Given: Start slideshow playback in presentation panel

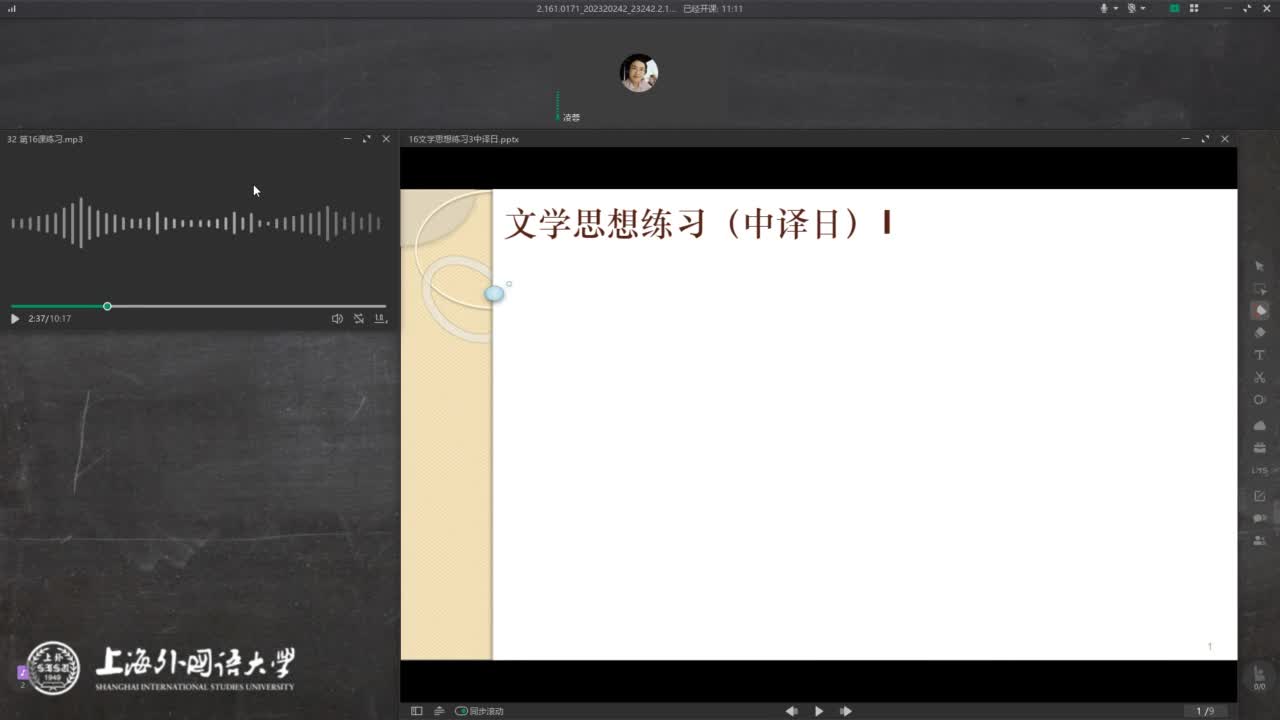Looking at the screenshot, I should 819,711.
